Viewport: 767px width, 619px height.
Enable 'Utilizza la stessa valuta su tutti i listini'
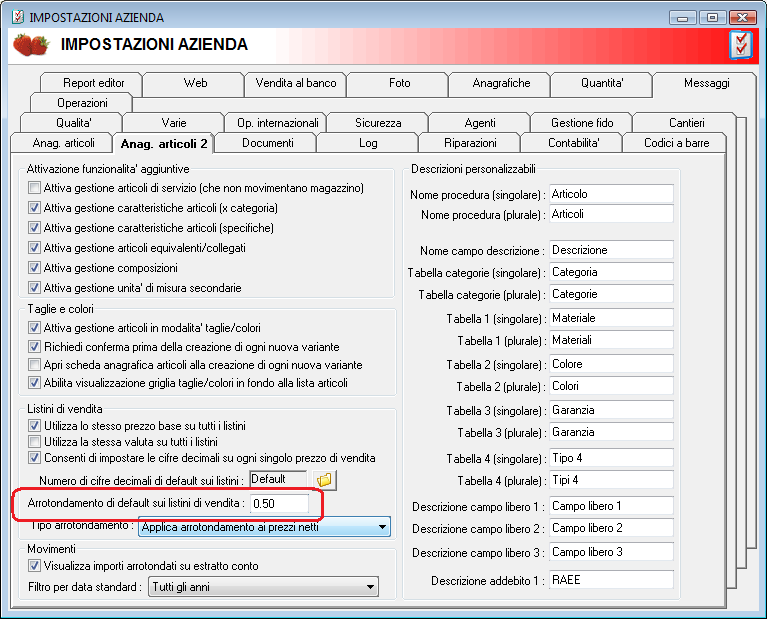[x=34, y=441]
